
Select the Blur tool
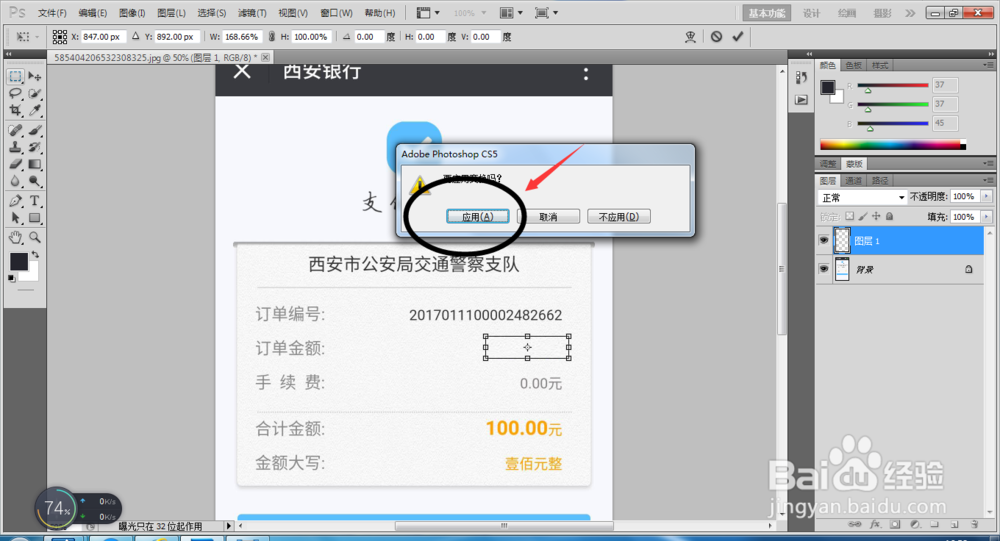click(15, 182)
